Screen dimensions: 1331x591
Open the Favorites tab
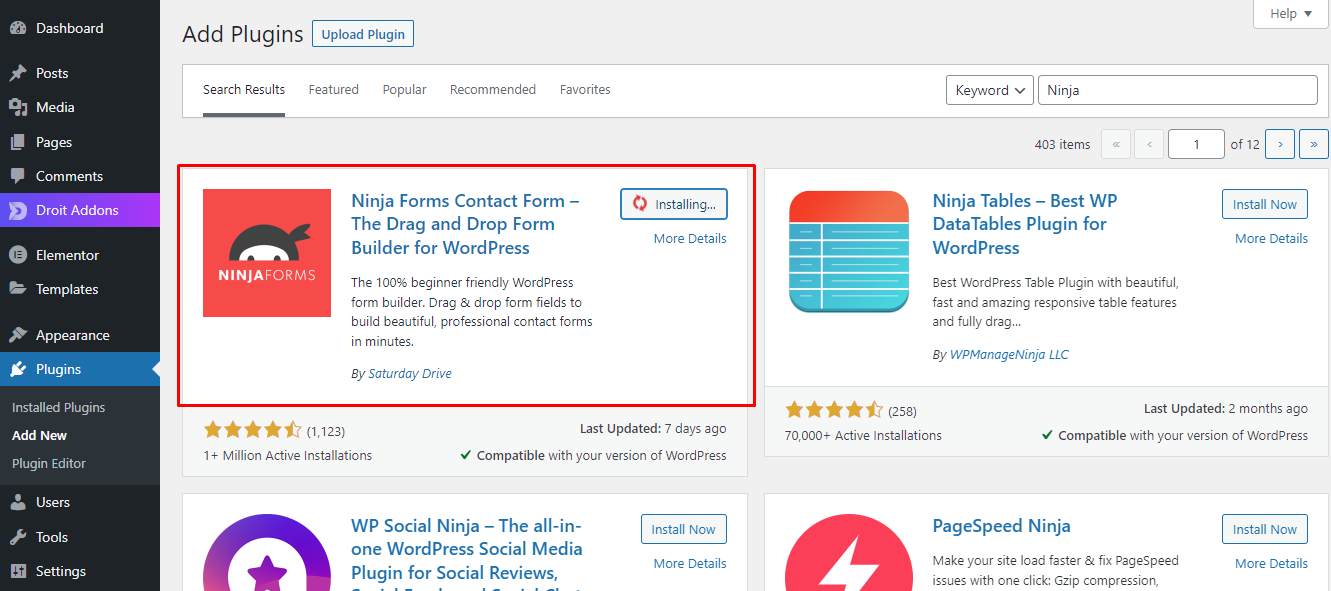585,90
